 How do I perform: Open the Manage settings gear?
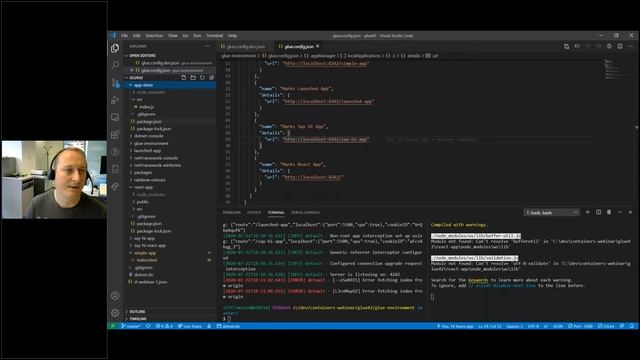pos(115,313)
